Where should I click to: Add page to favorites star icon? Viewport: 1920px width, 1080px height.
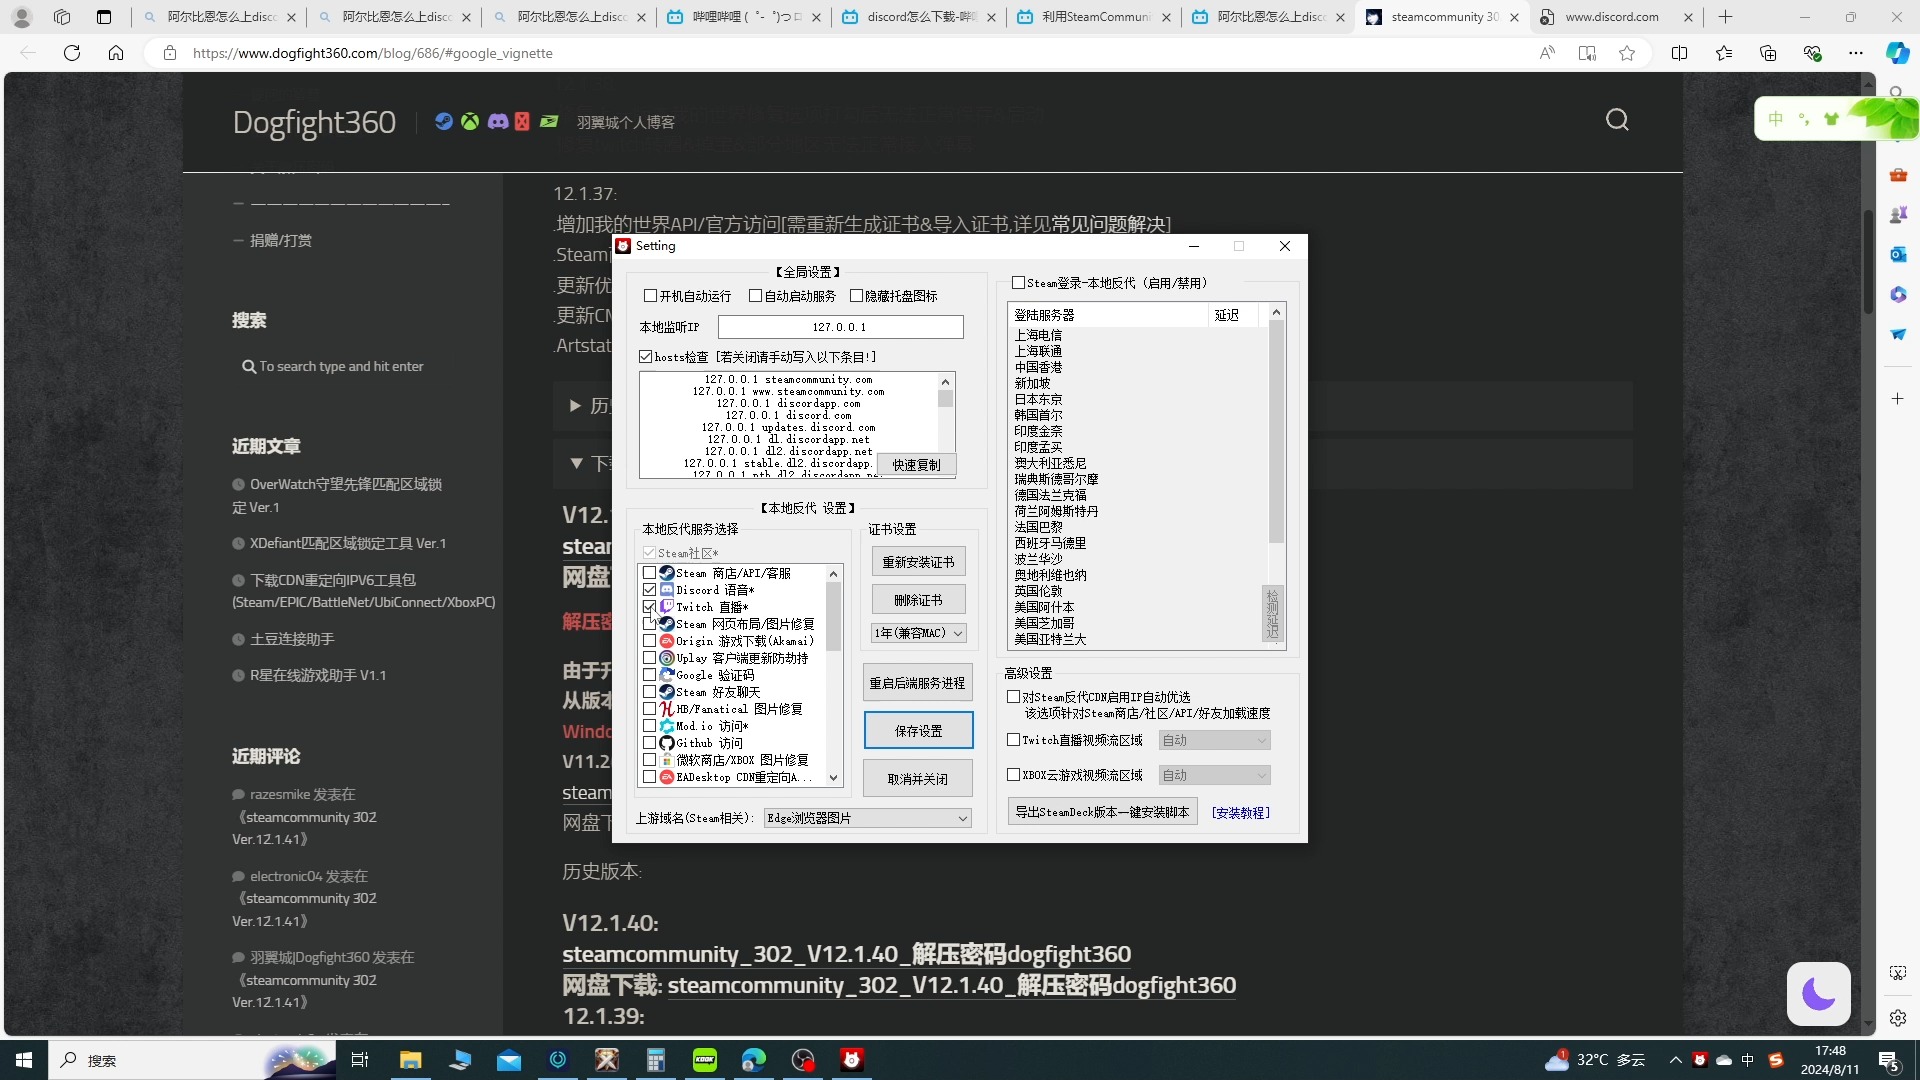pos(1627,53)
